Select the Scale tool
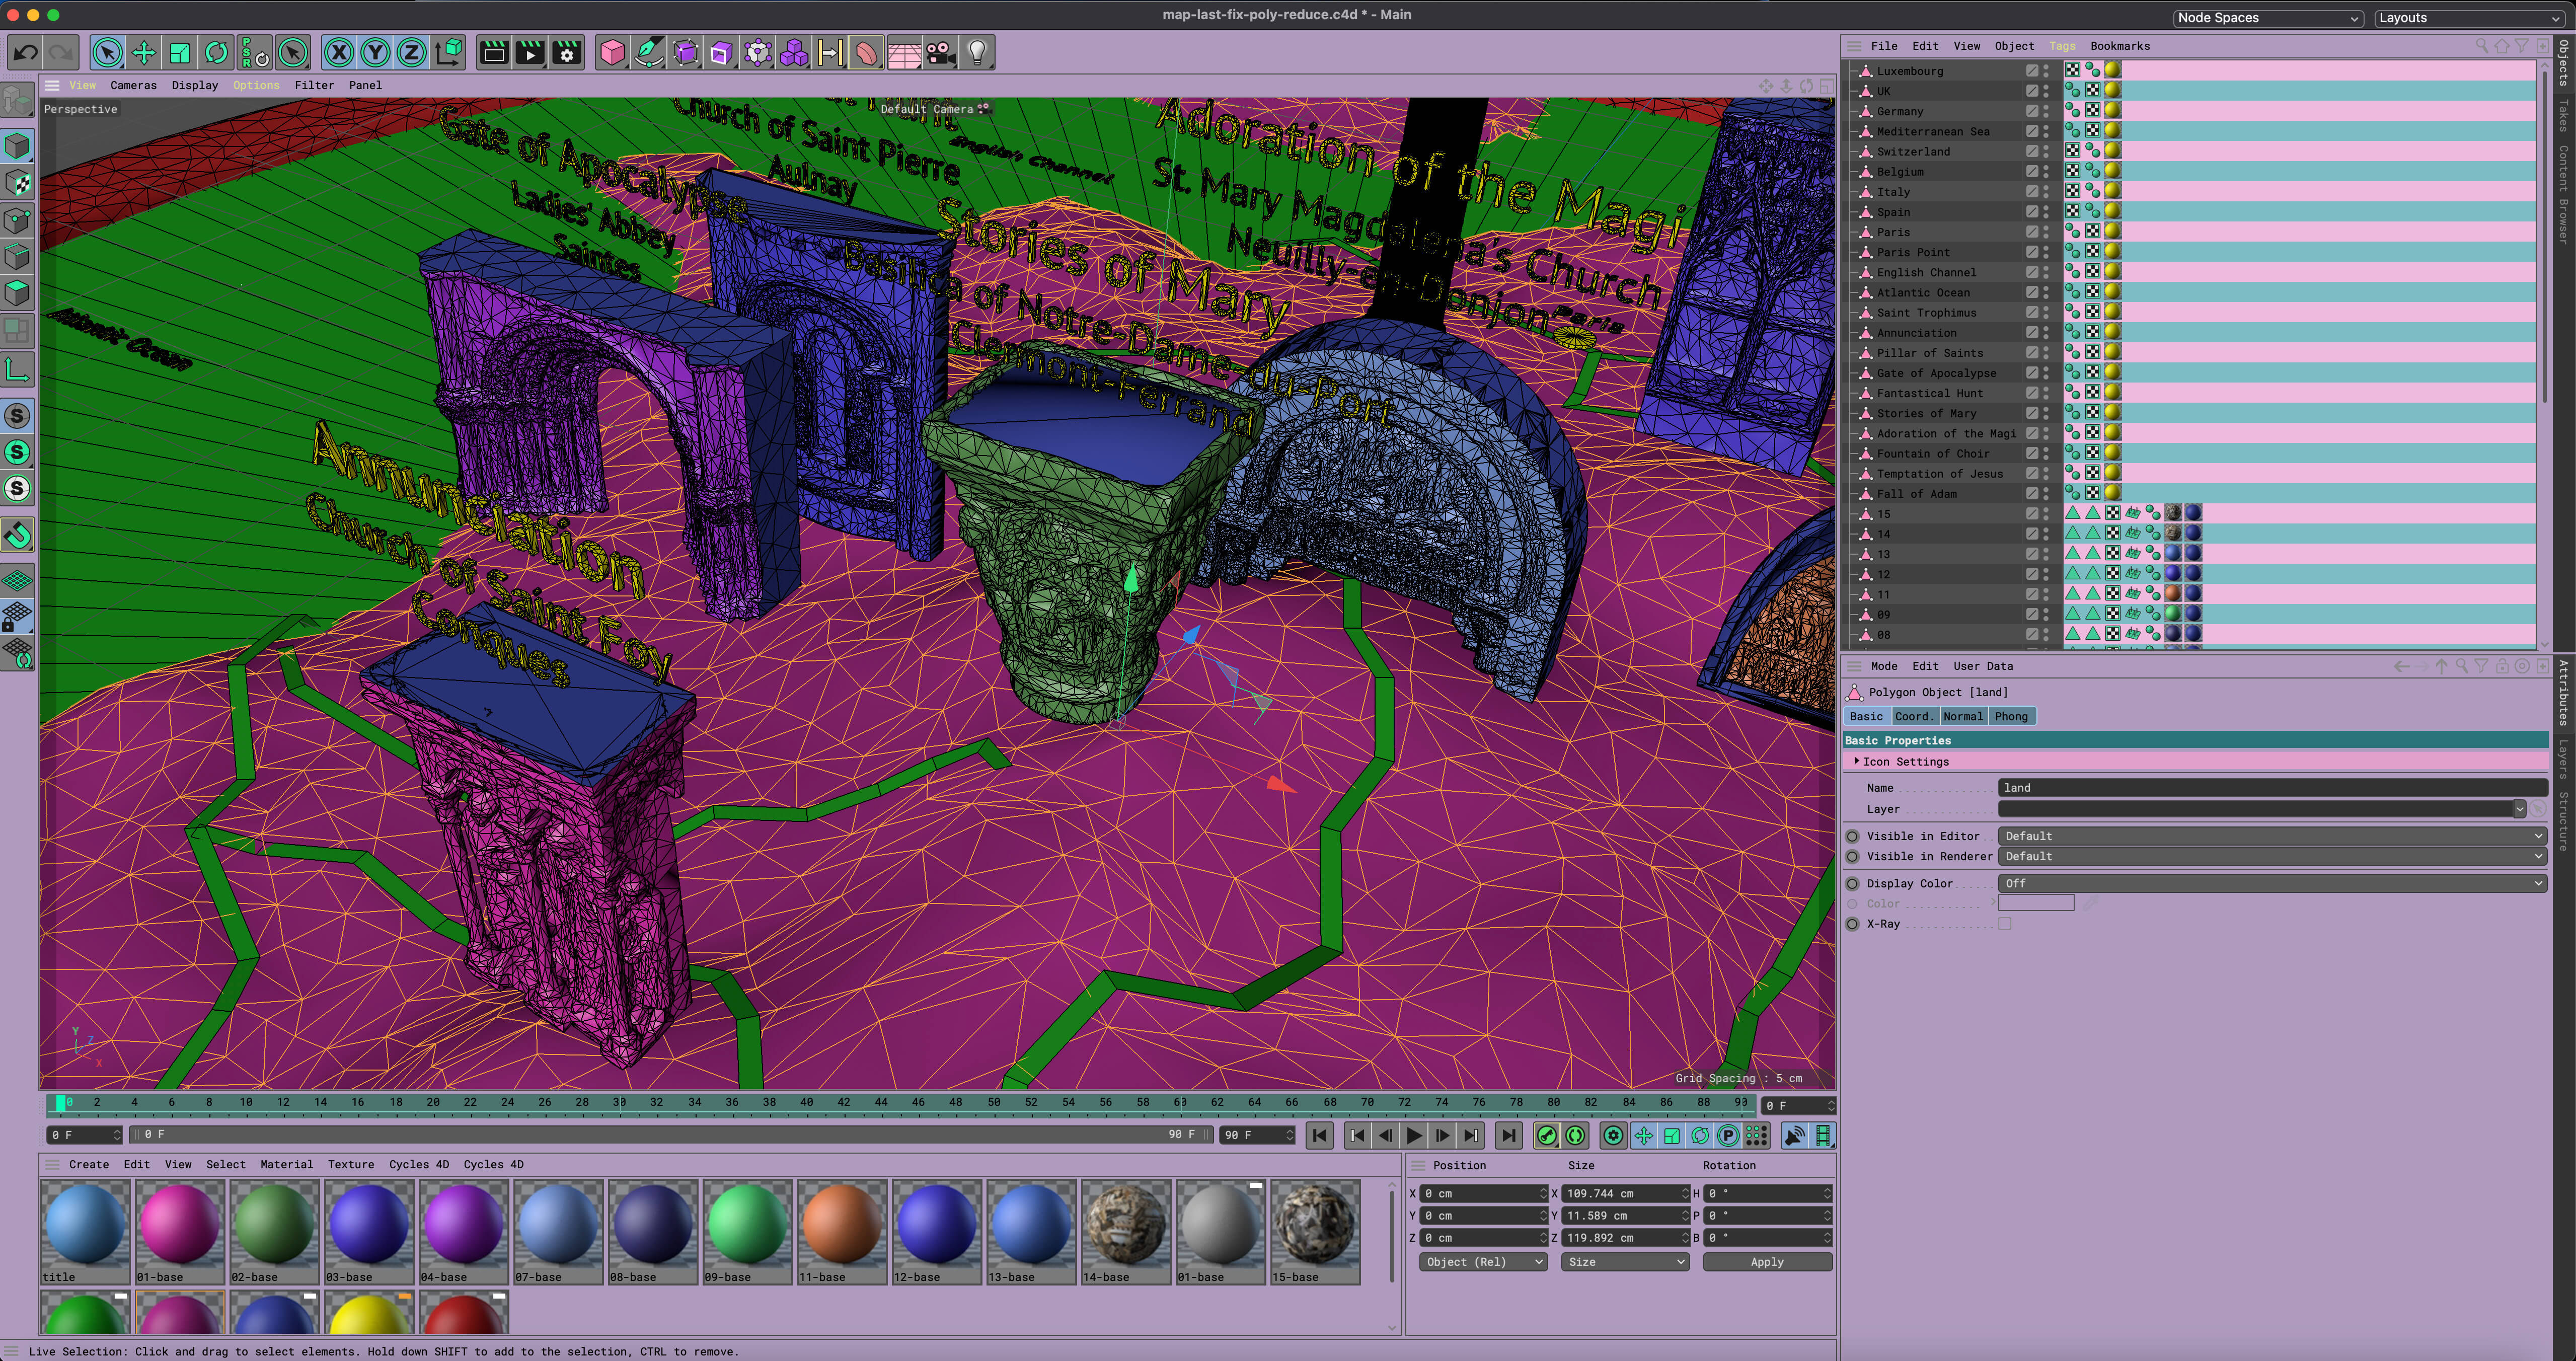The width and height of the screenshot is (2576, 1361). pyautogui.click(x=180, y=52)
